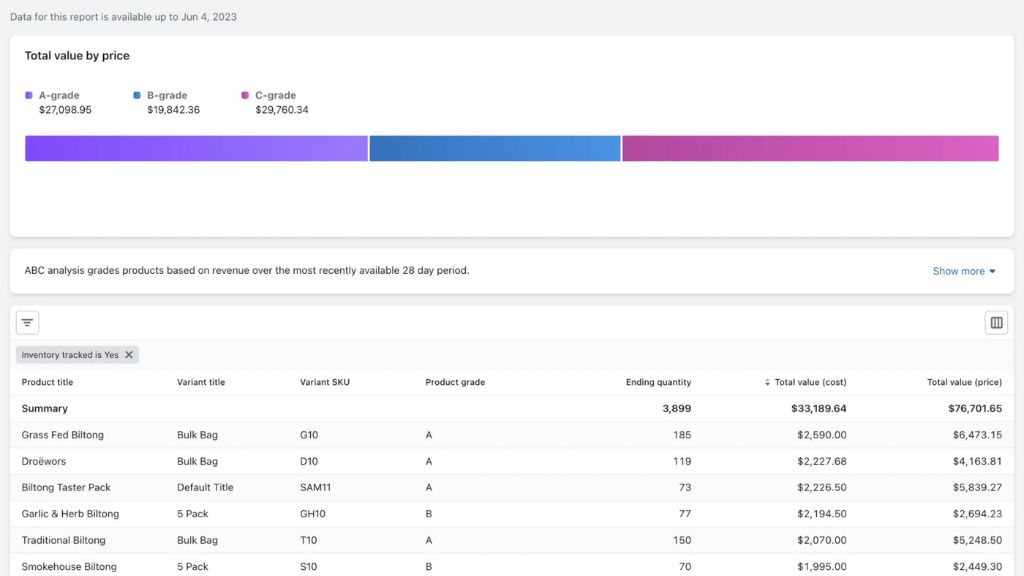Open the Droëwors product

(45, 461)
